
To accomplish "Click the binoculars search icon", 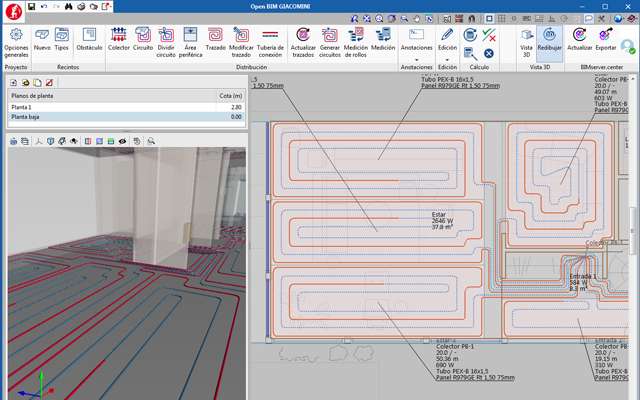I will pyautogui.click(x=68, y=7).
